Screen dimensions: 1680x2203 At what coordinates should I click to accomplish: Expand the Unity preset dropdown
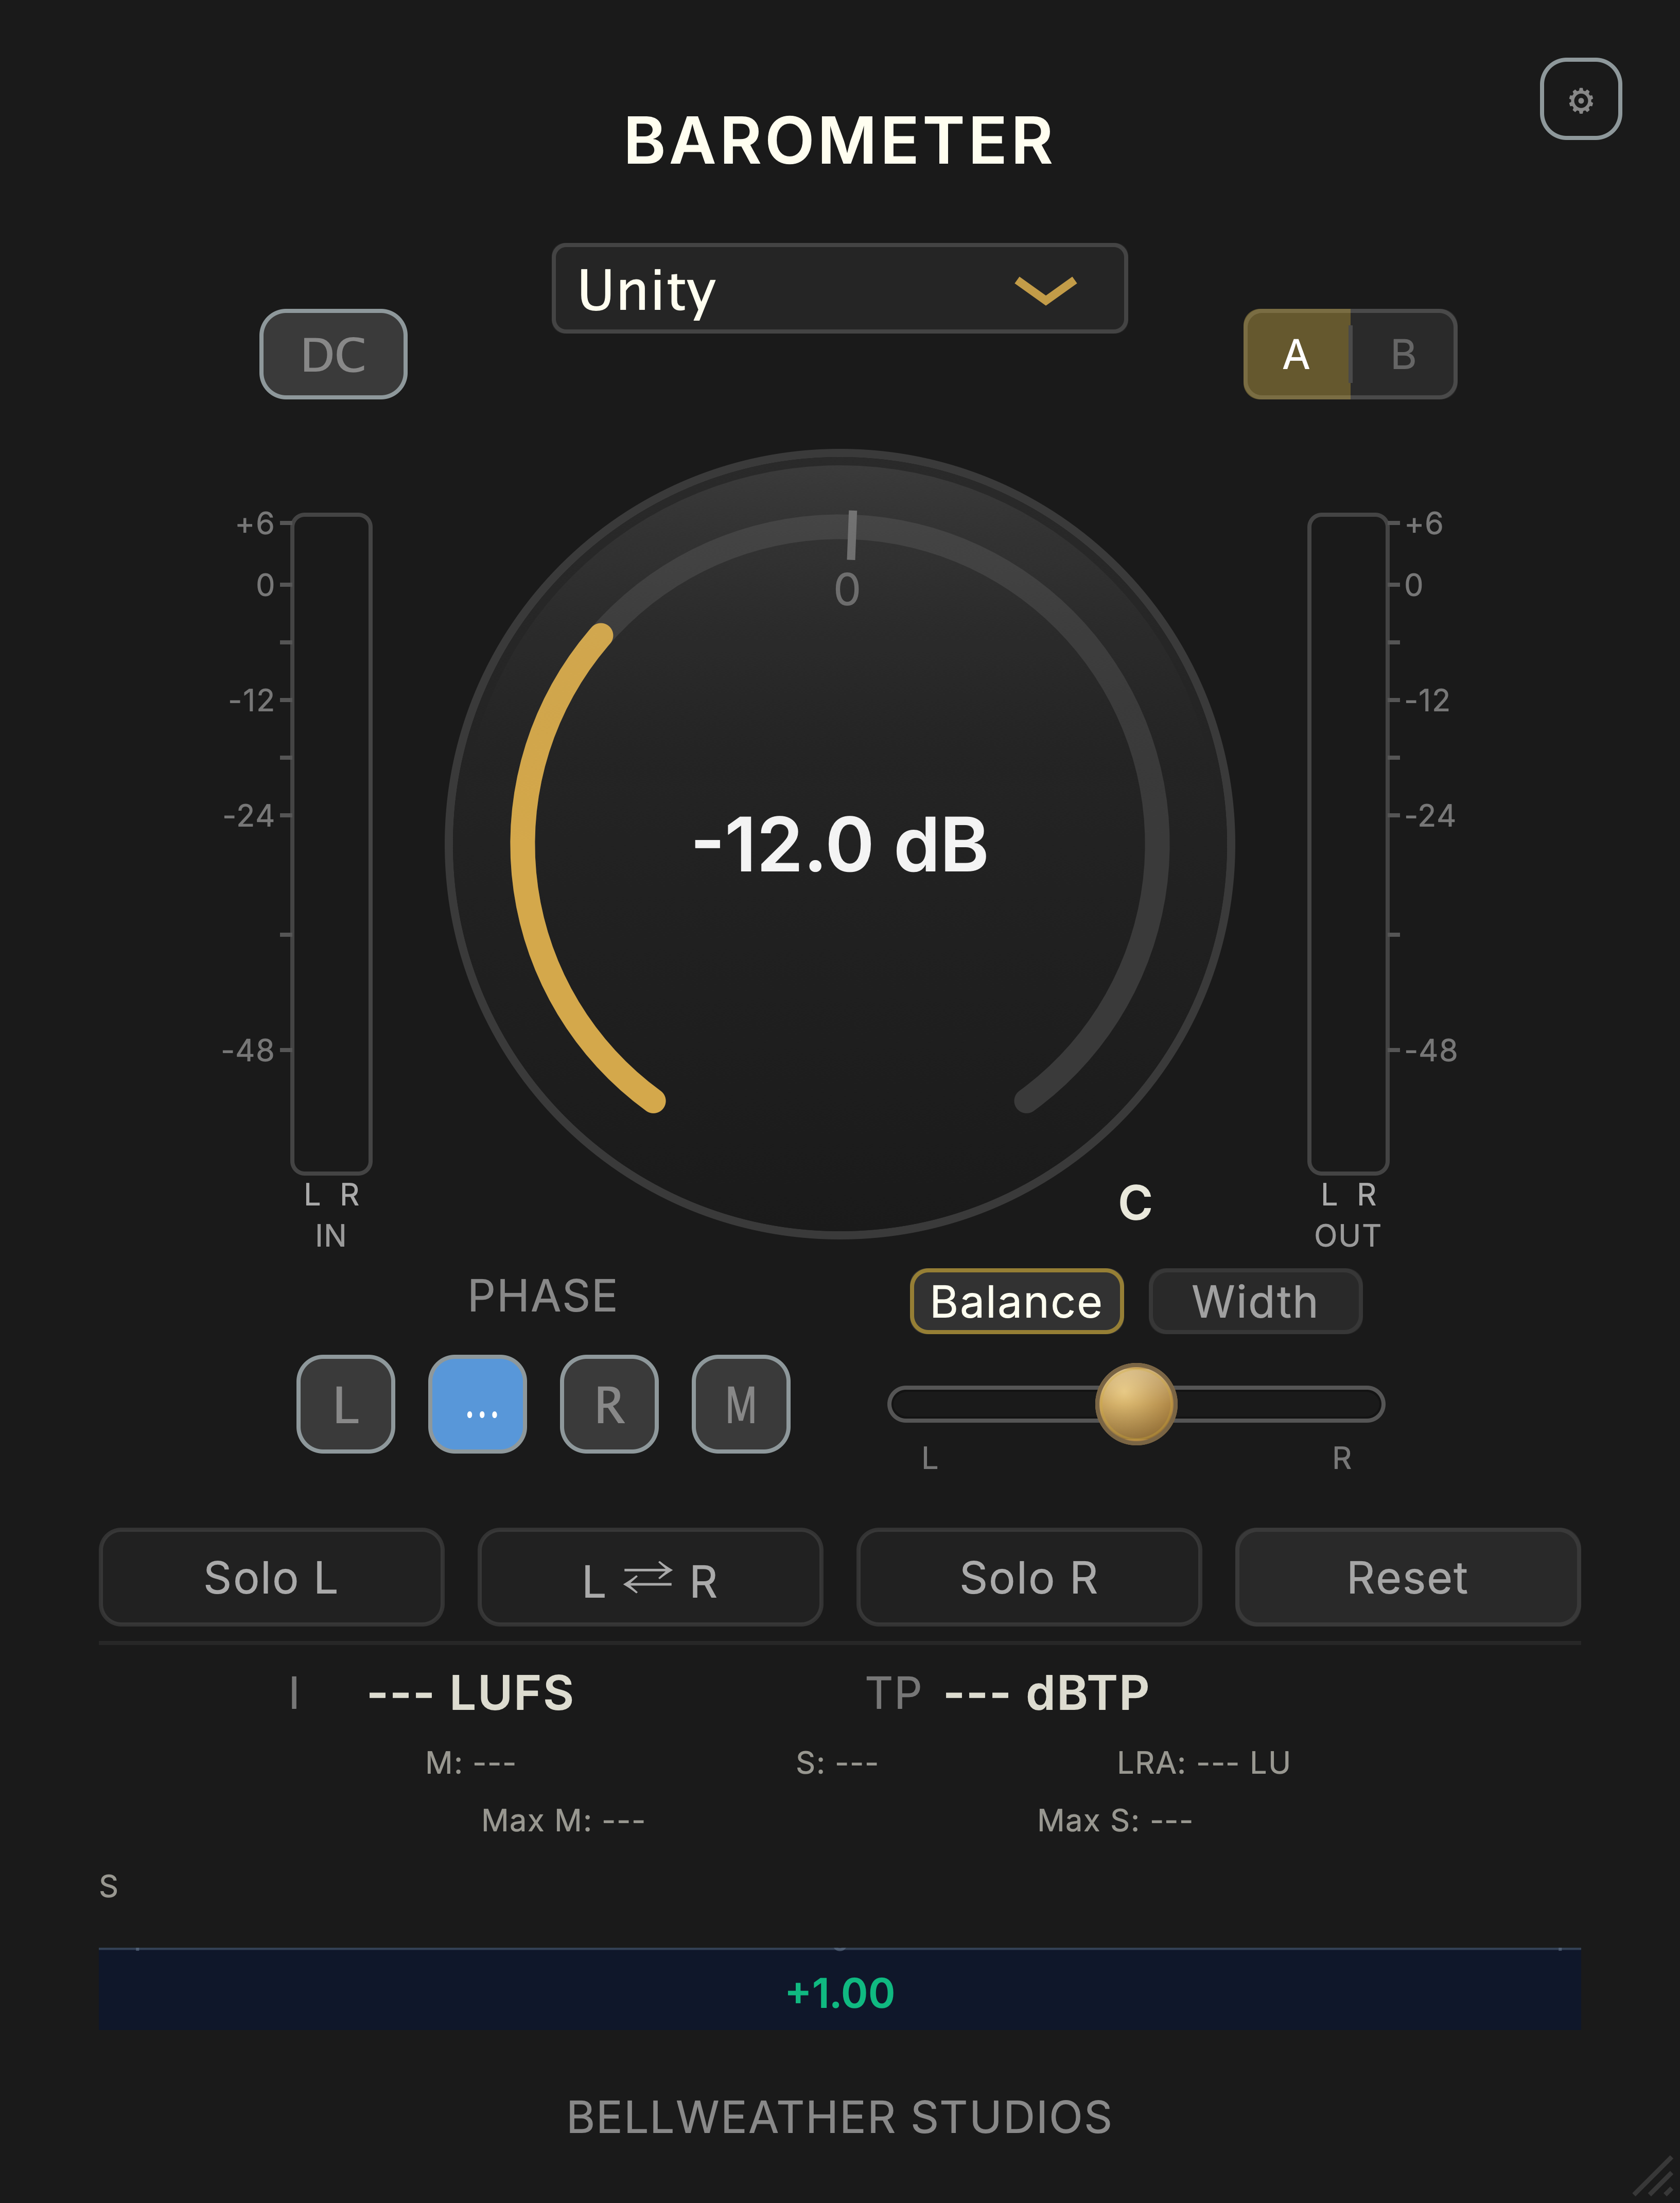coord(839,288)
